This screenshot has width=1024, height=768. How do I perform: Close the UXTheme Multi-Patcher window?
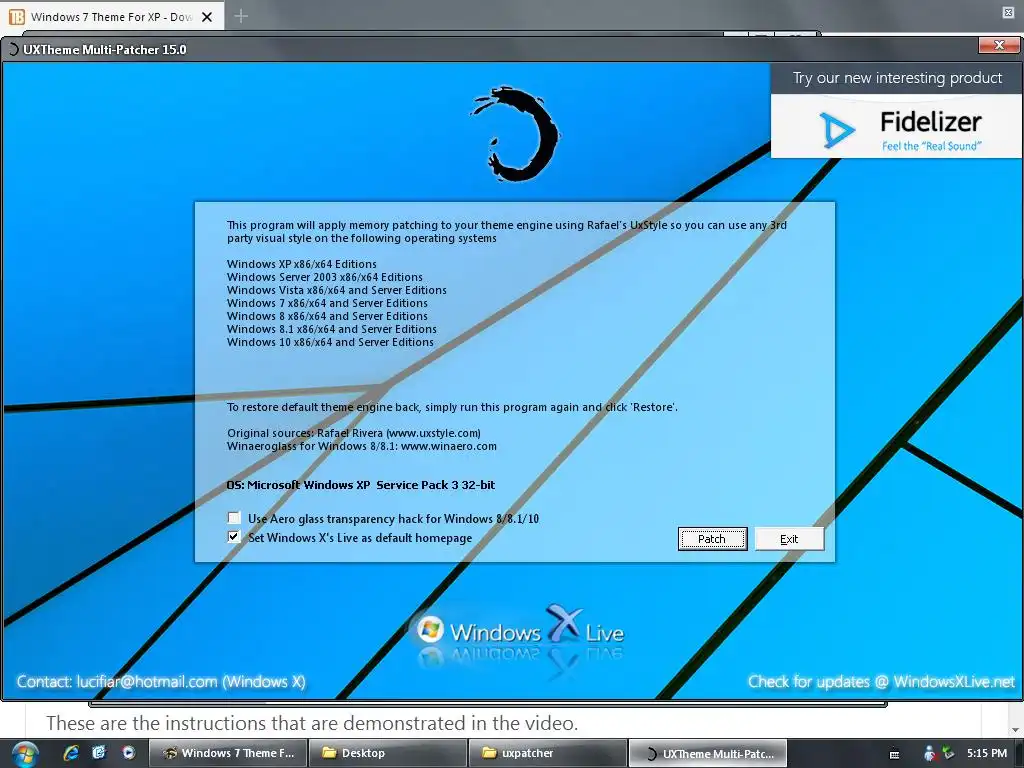(999, 44)
